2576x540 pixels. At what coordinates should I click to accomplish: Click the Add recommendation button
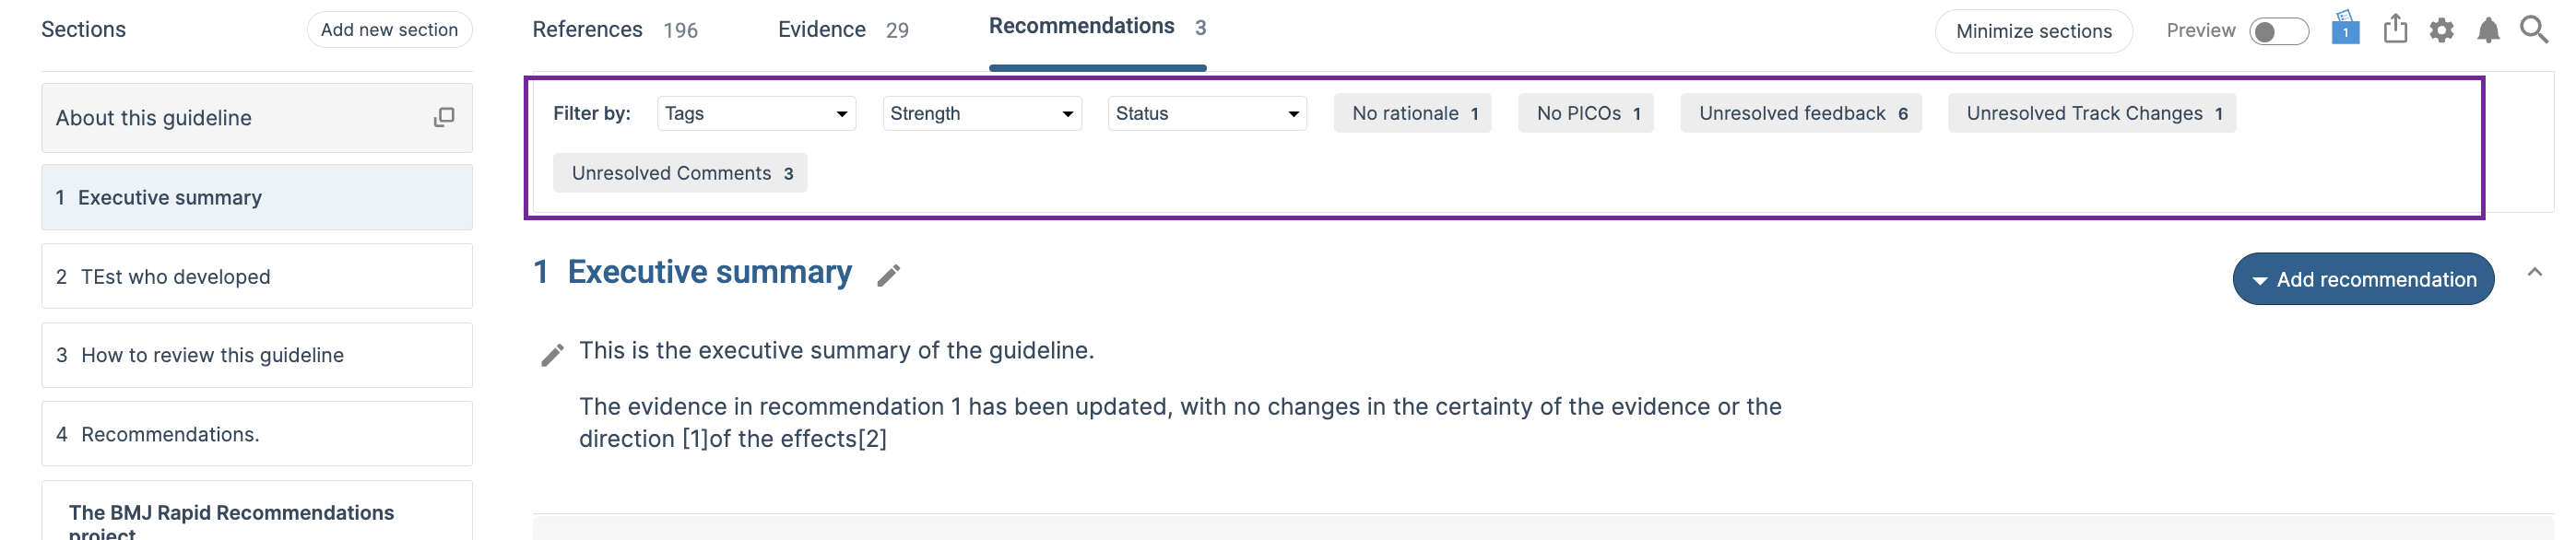tap(2363, 279)
